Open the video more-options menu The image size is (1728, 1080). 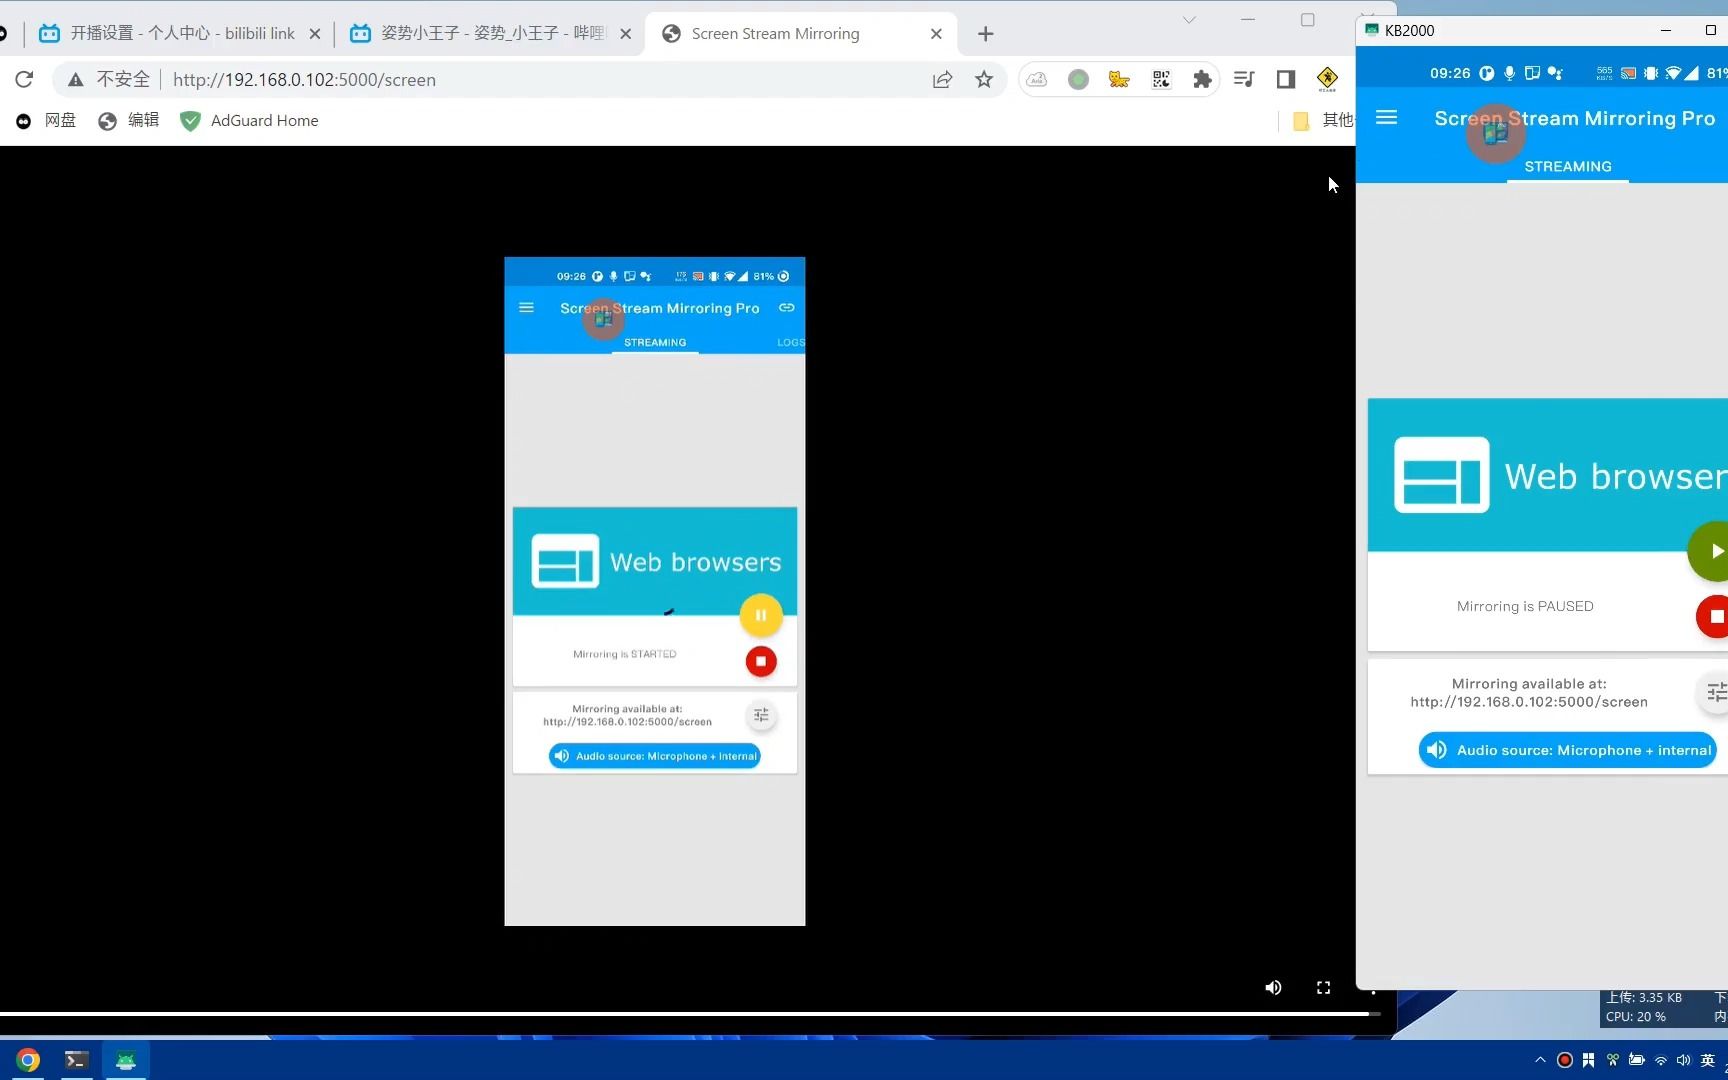[1373, 988]
